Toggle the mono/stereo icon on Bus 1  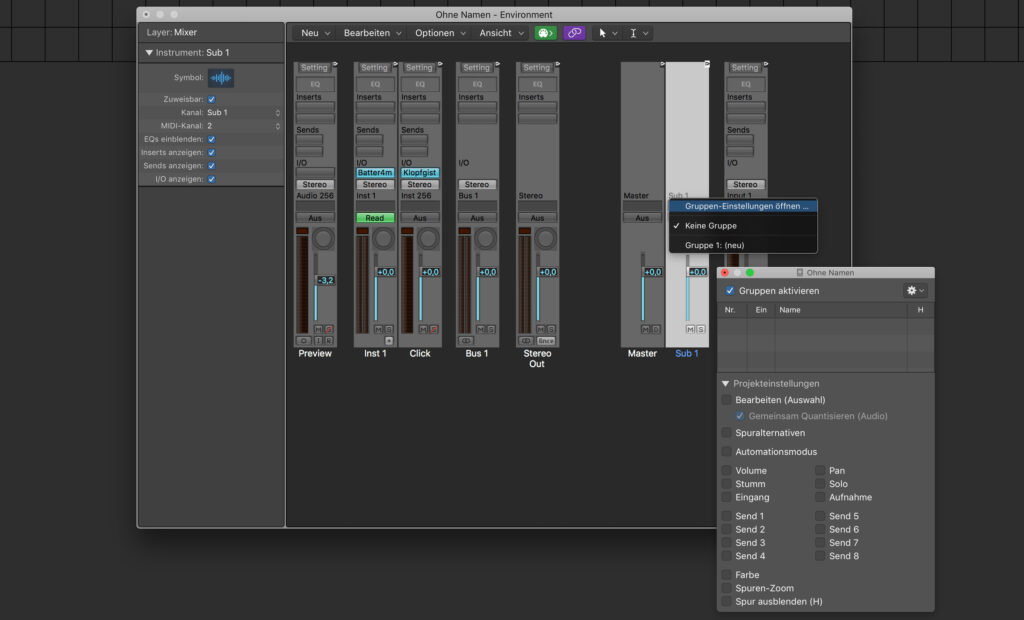pyautogui.click(x=466, y=341)
